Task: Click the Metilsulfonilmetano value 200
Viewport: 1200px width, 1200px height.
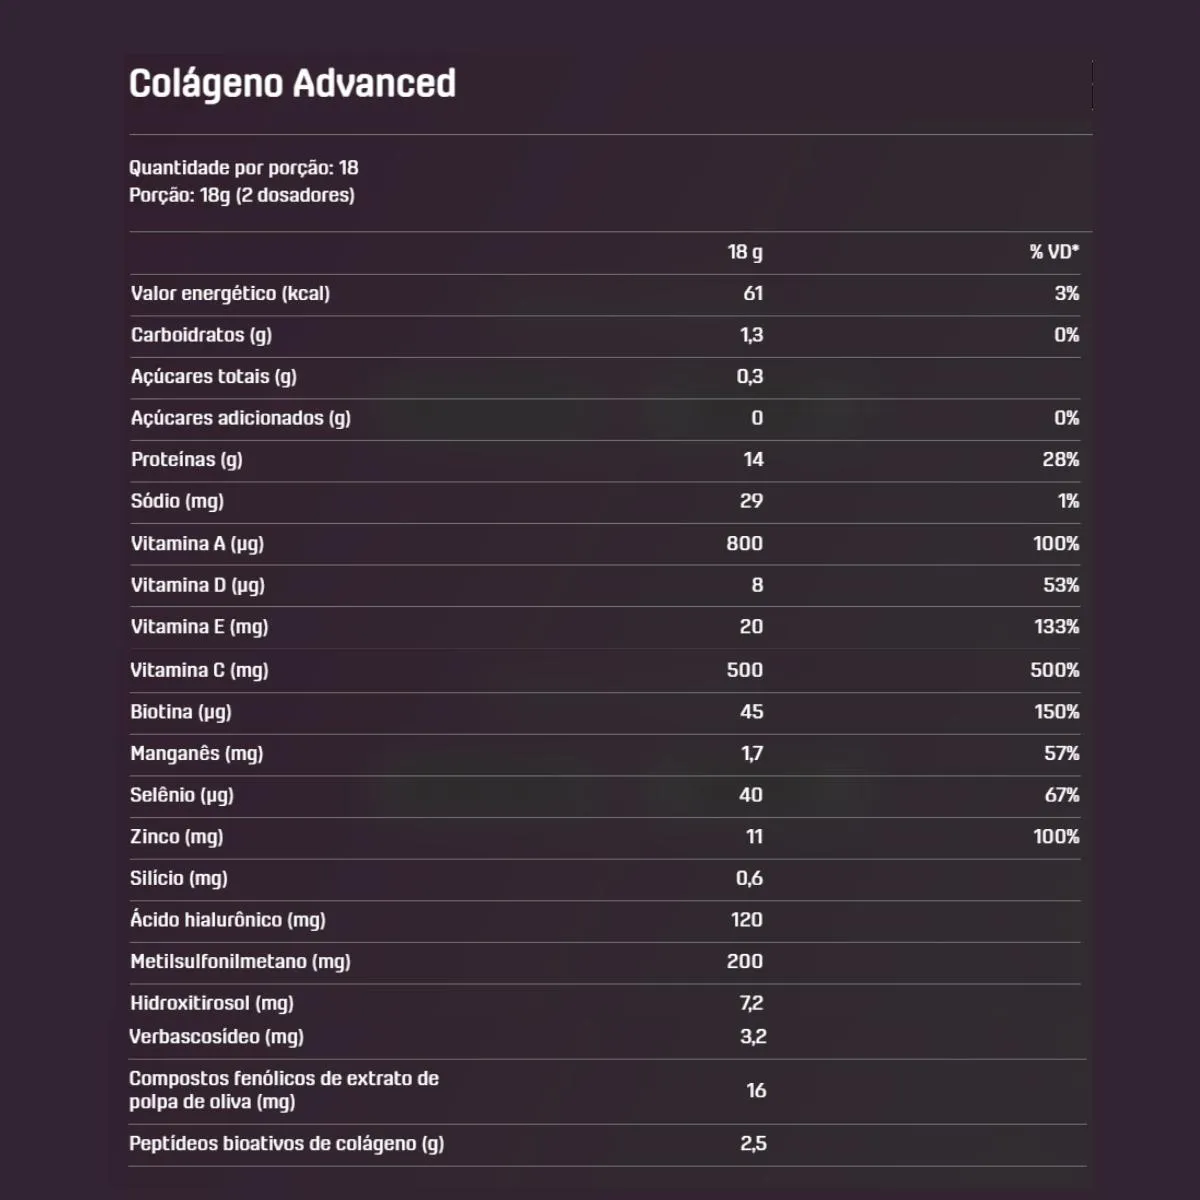Action: pyautogui.click(x=745, y=962)
